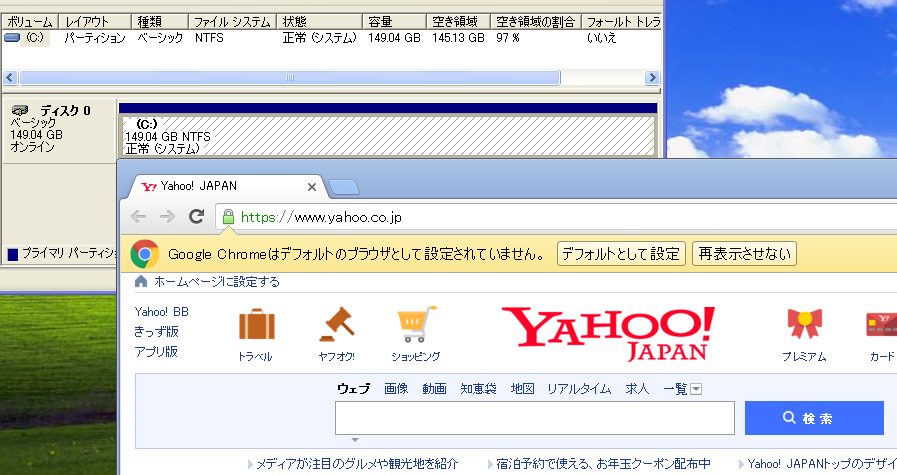The image size is (897, 475).
Task: Click the 種類 column header
Action: click(x=160, y=22)
